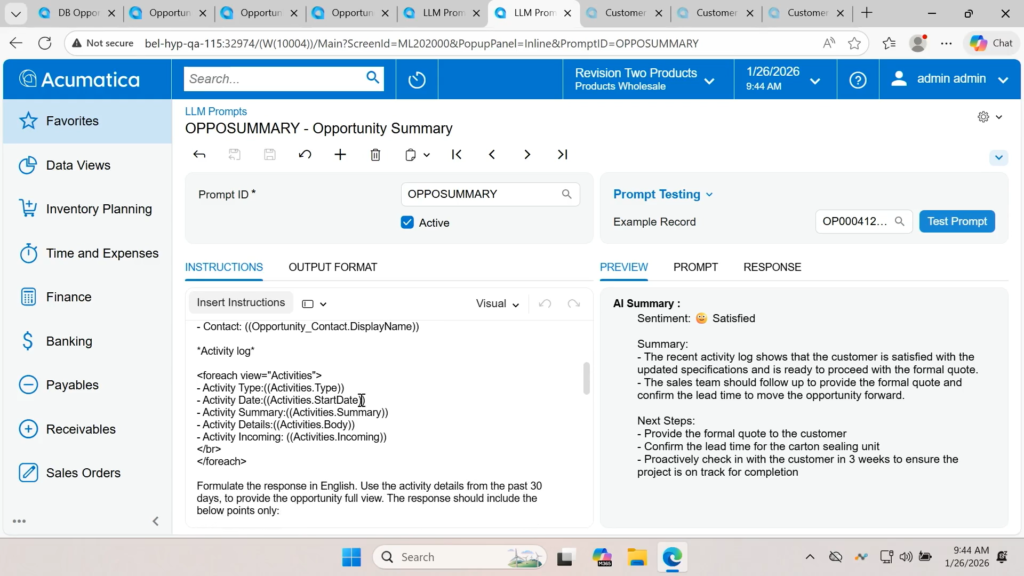Switch to the OUTPUT FORMAT tab
The height and width of the screenshot is (576, 1024).
pyautogui.click(x=333, y=267)
